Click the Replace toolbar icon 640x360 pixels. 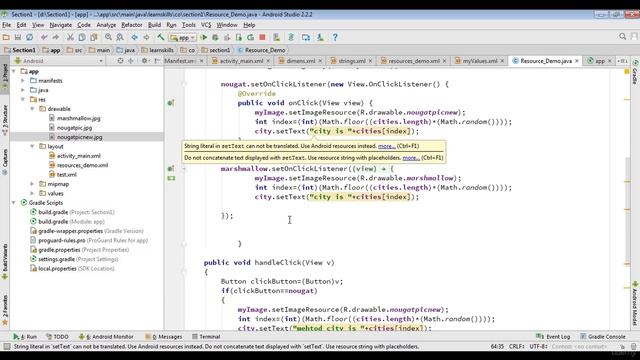pos(120,37)
